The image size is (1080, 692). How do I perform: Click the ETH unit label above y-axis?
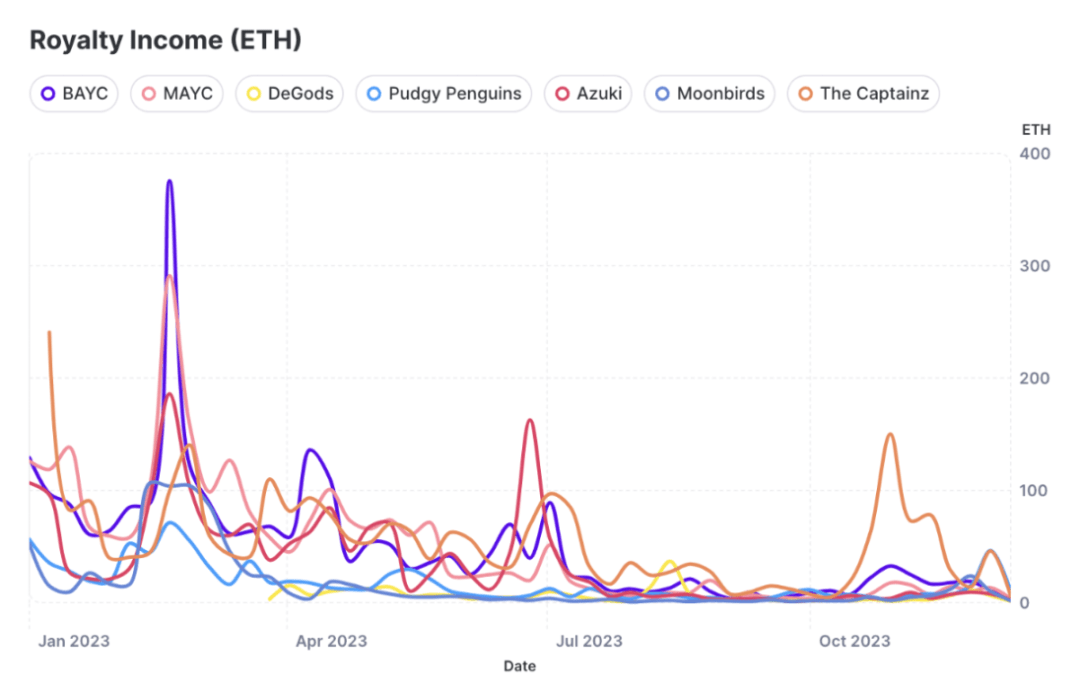(x=1035, y=130)
